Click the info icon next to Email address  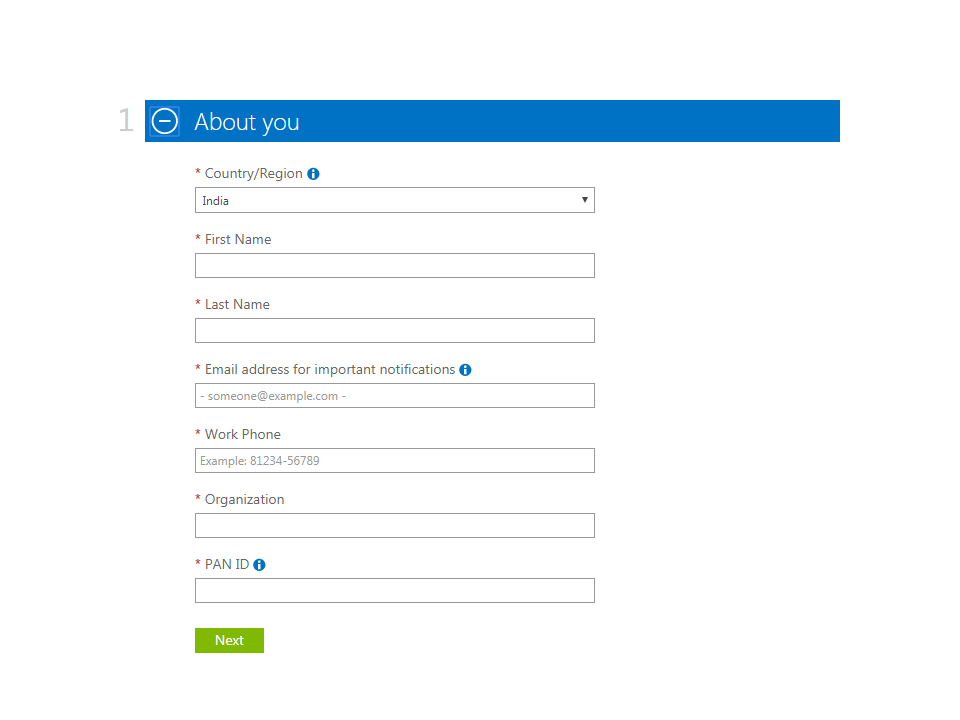pos(465,369)
